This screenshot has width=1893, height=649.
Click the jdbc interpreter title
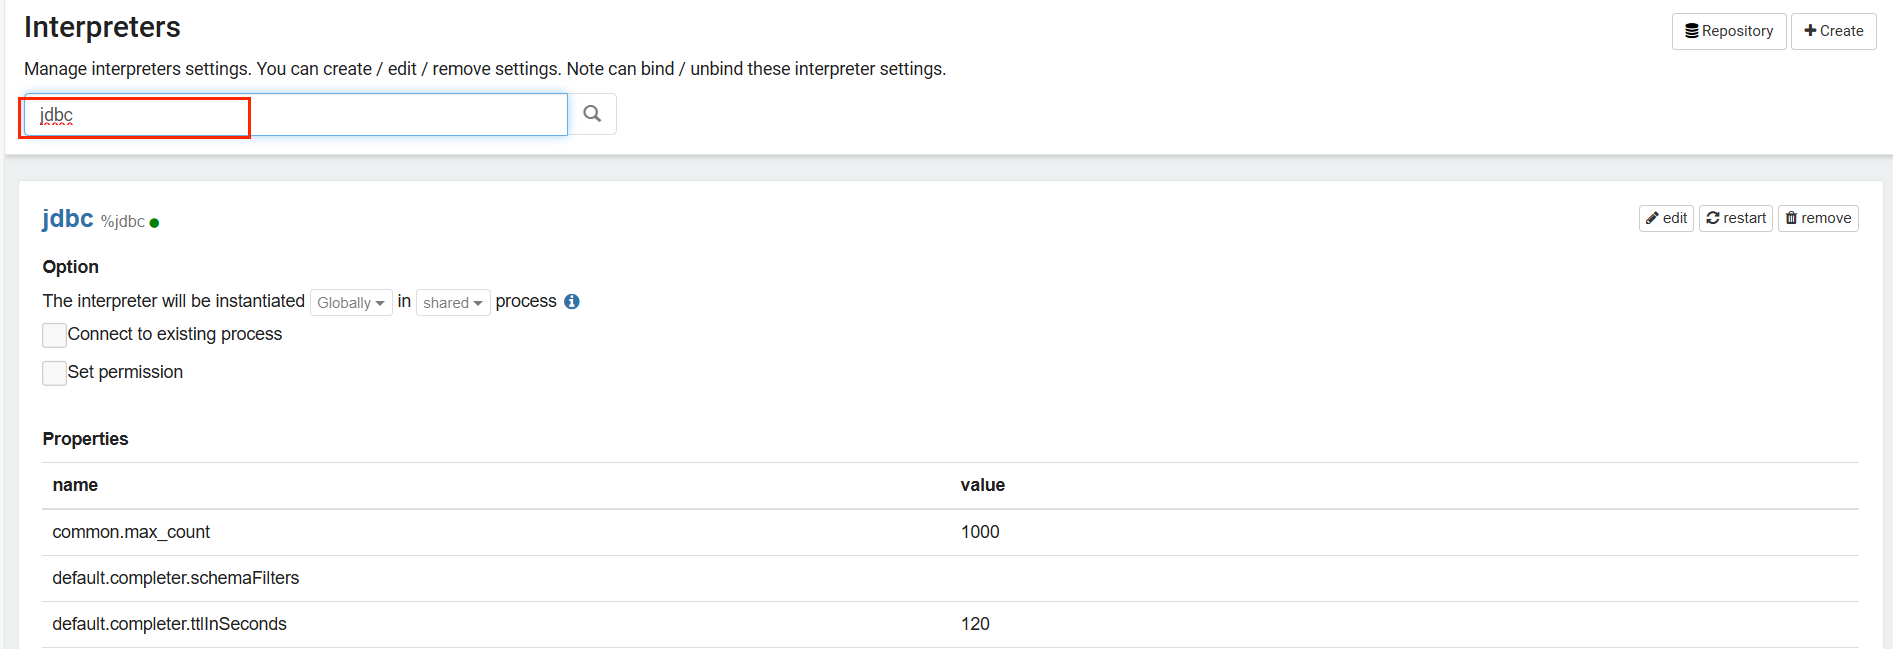click(67, 219)
